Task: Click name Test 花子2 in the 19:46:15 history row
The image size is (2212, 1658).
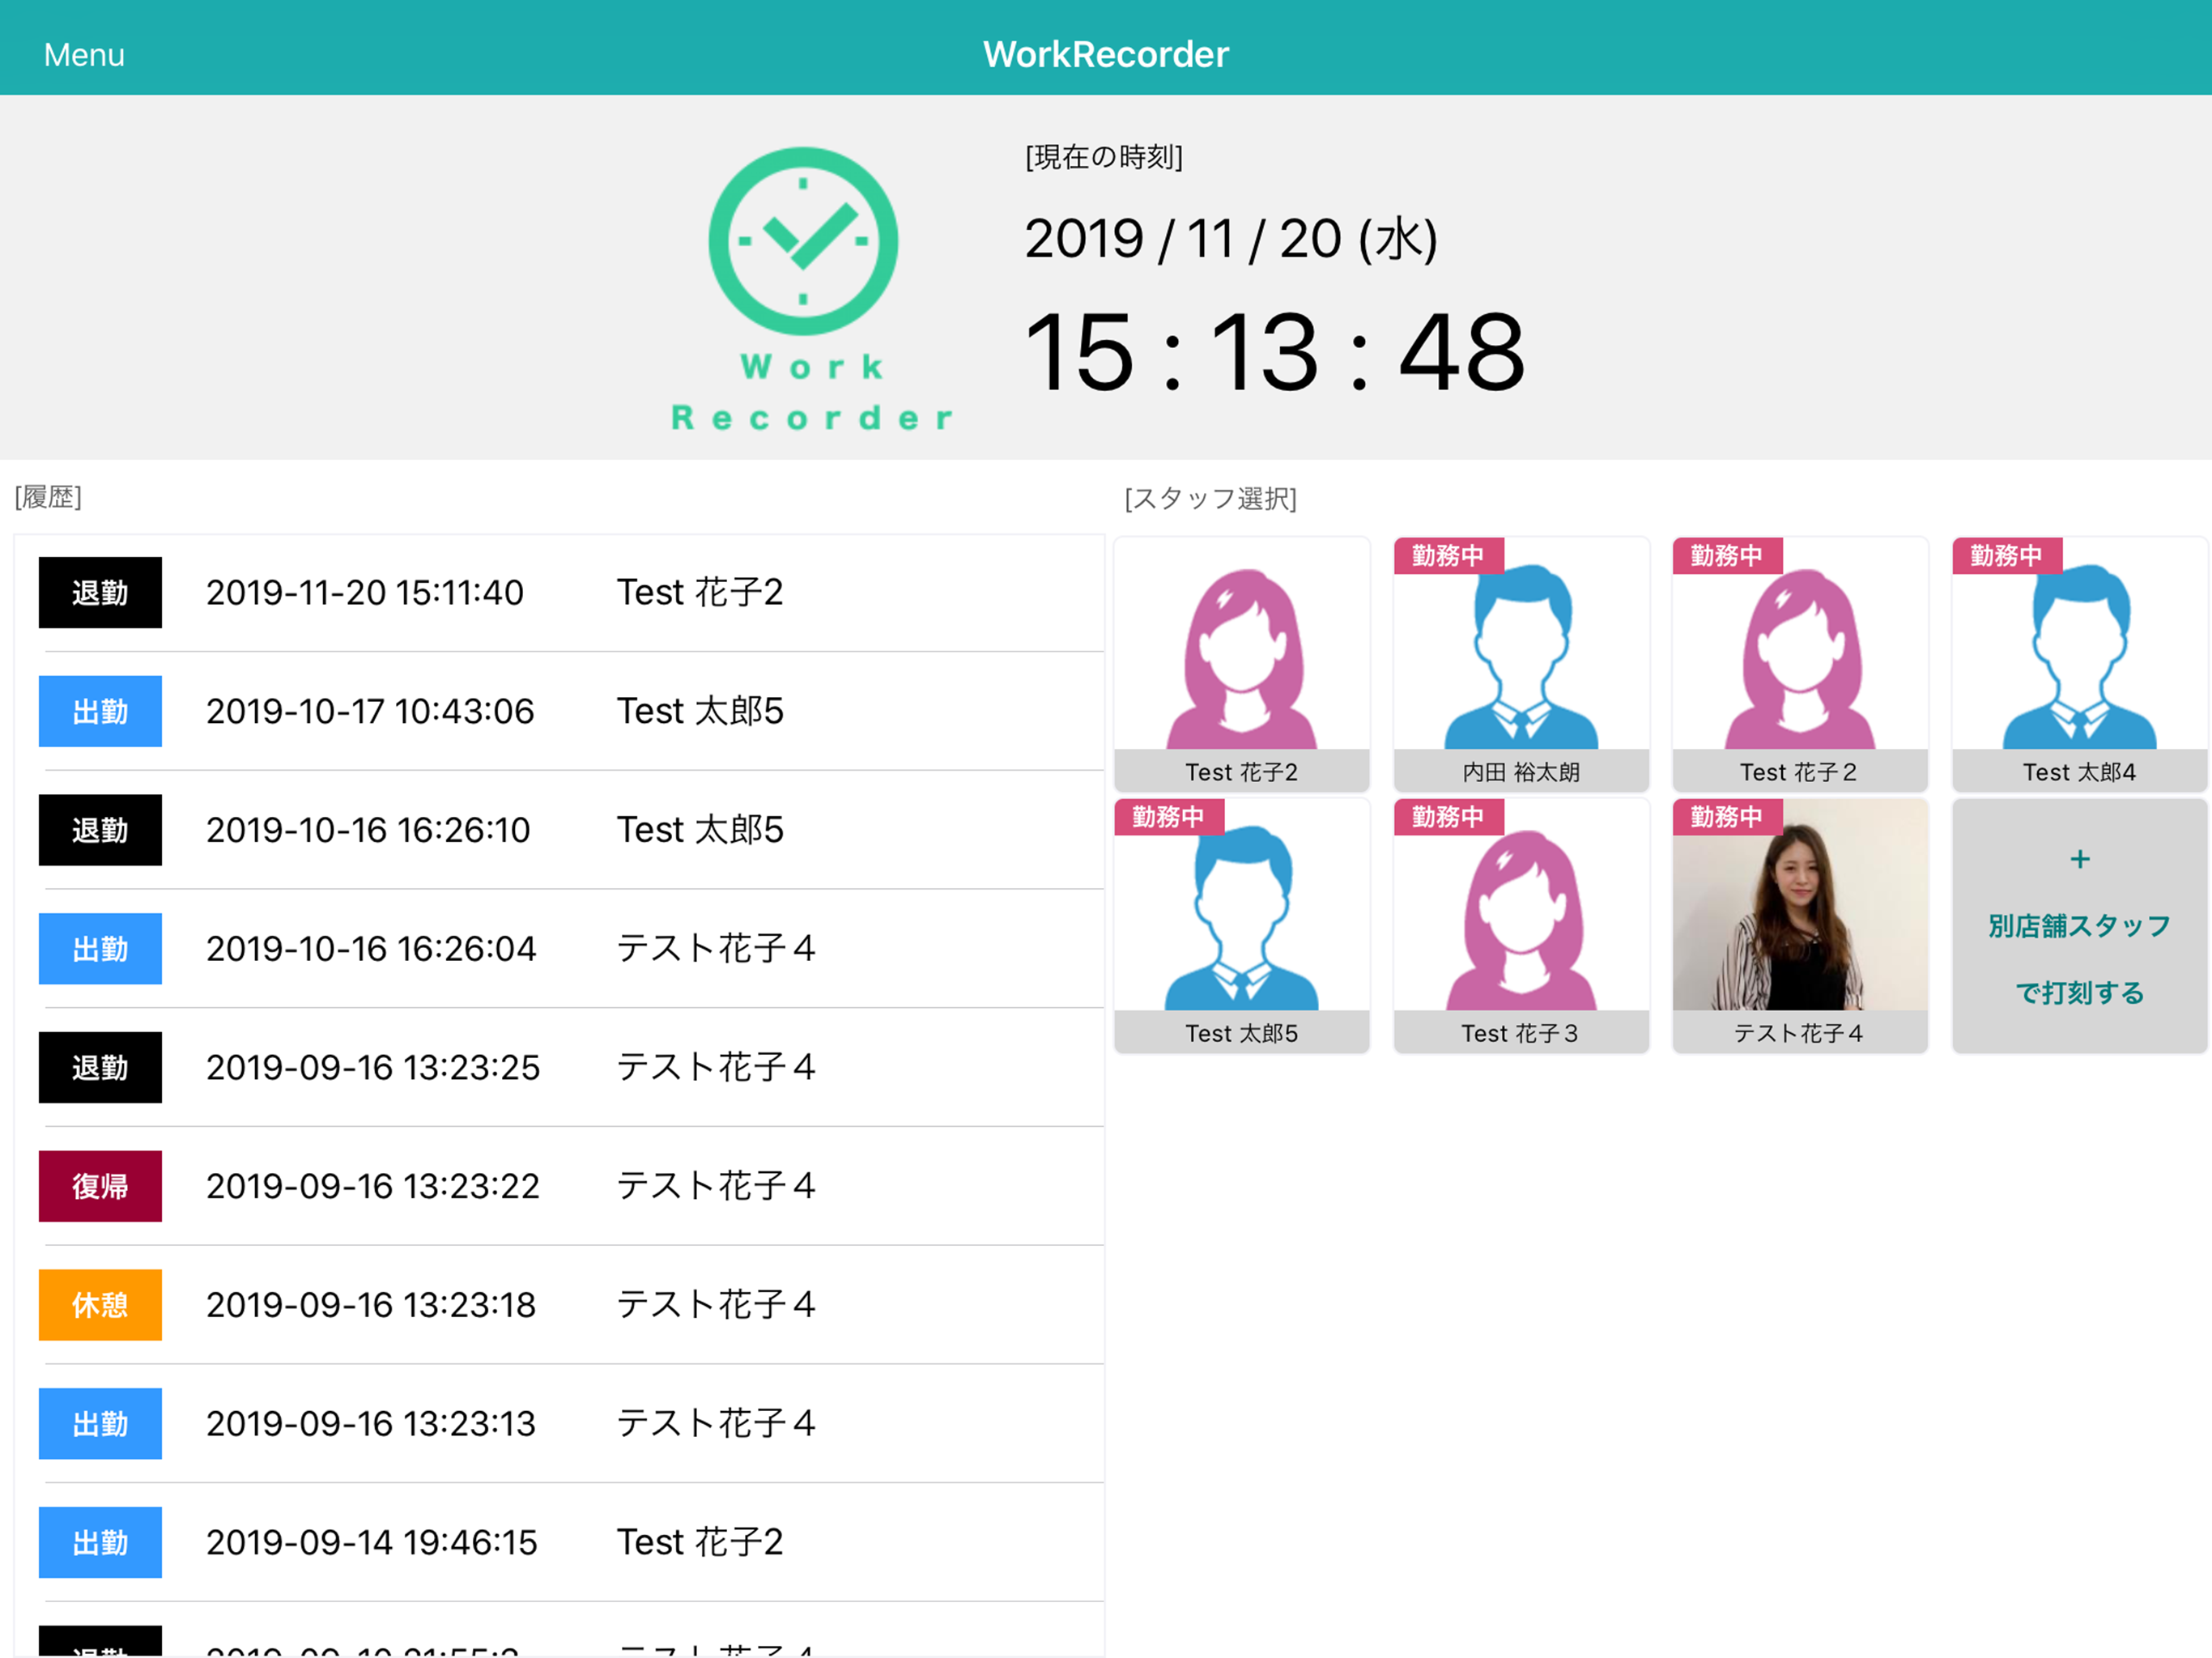Action: coord(700,1542)
